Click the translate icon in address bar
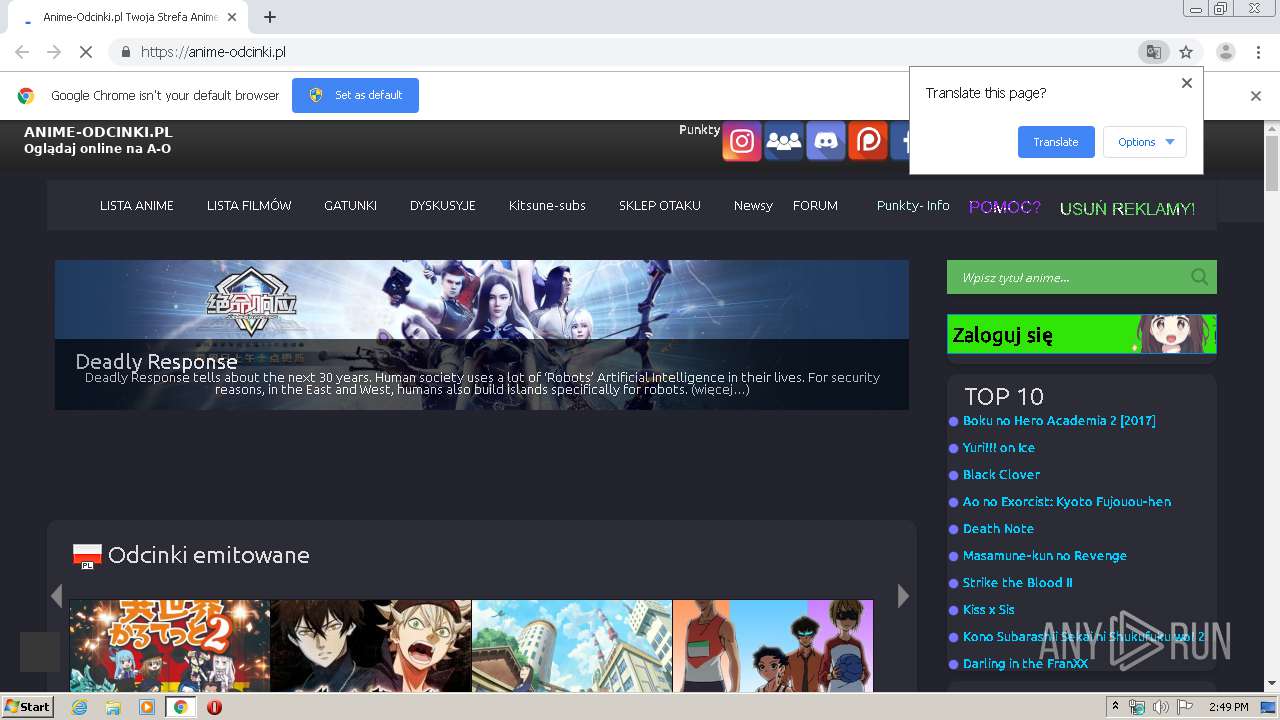The width and height of the screenshot is (1280, 720). pos(1153,52)
